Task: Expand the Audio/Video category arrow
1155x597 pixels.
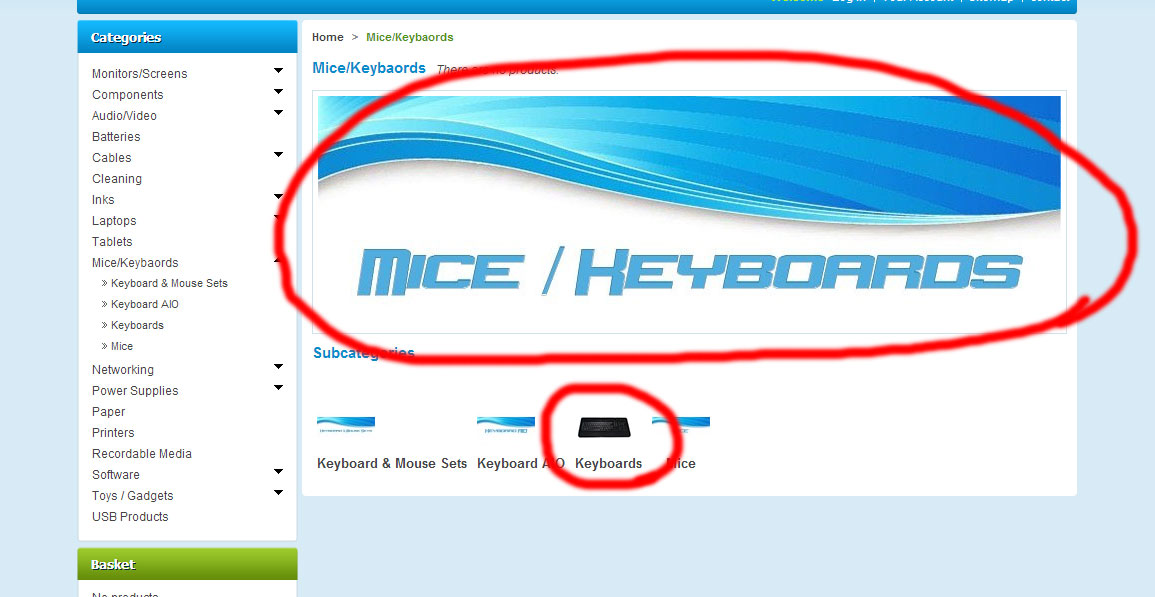Action: [x=278, y=113]
